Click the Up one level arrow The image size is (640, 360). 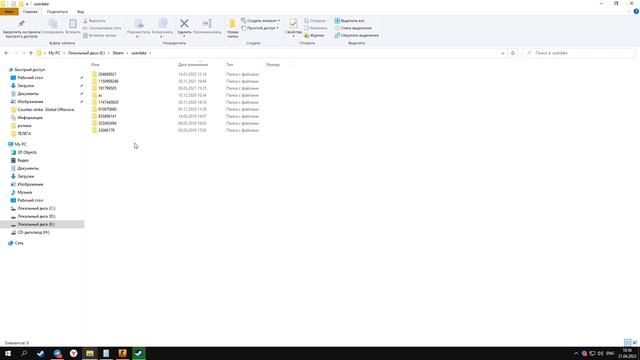(31, 53)
